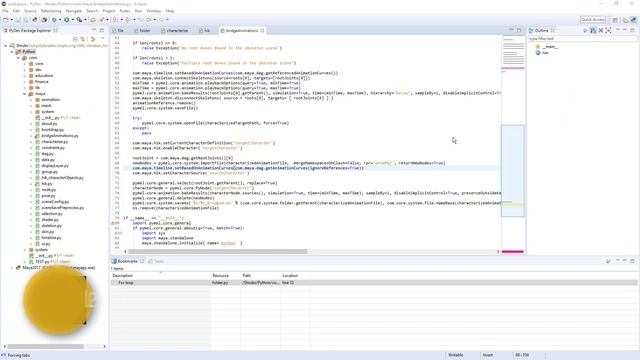640x360 pixels.
Task: Open bridgeAnimations.py in the package tree
Action: (60, 136)
